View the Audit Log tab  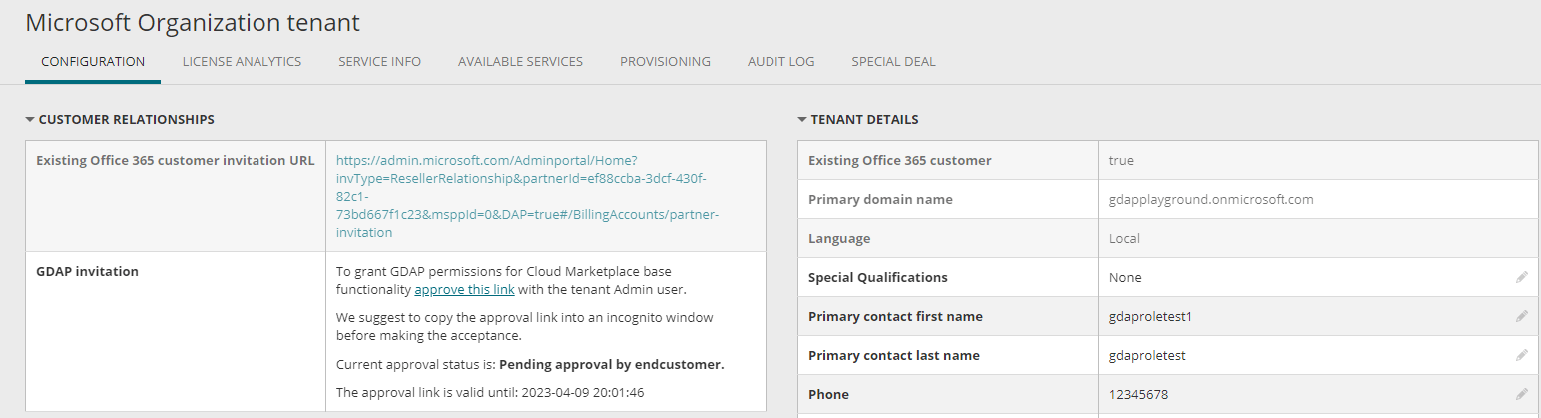(x=781, y=62)
